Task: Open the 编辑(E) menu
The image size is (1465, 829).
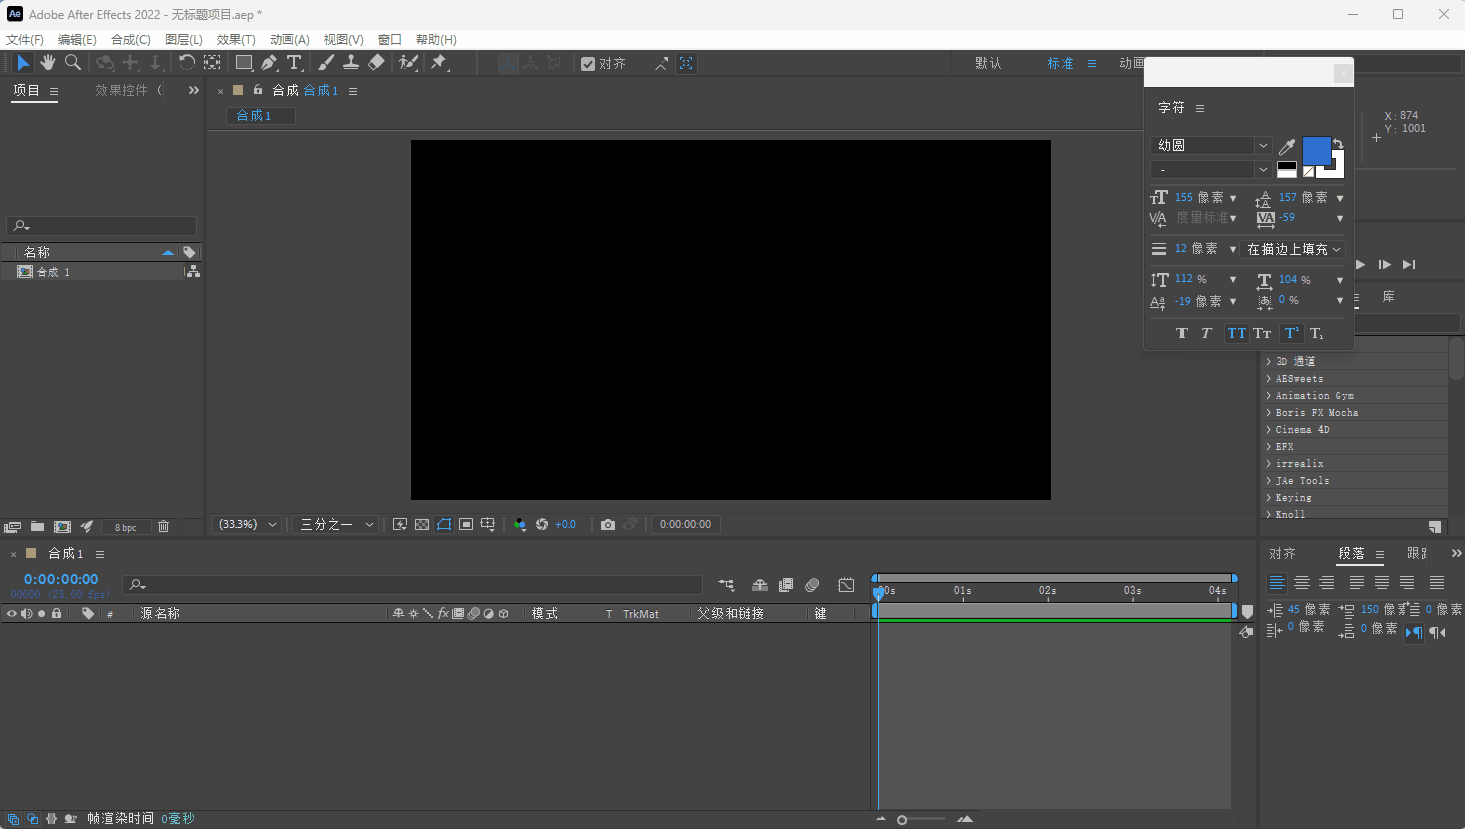Action: coord(77,39)
